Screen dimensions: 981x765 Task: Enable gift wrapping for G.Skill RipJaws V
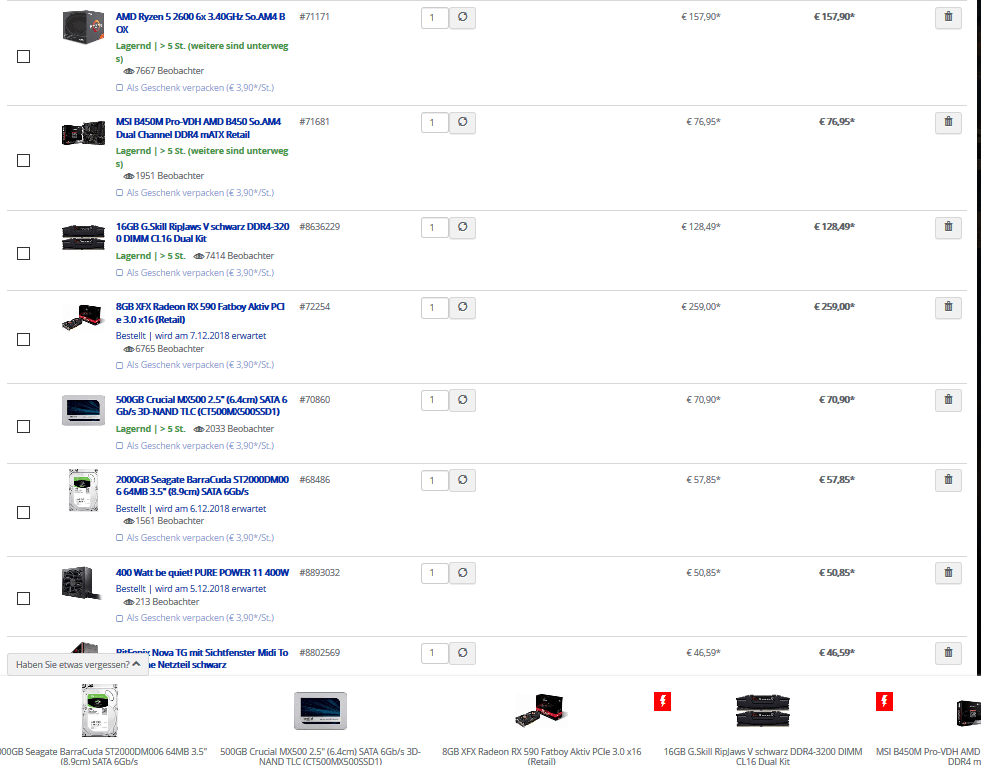[119, 273]
